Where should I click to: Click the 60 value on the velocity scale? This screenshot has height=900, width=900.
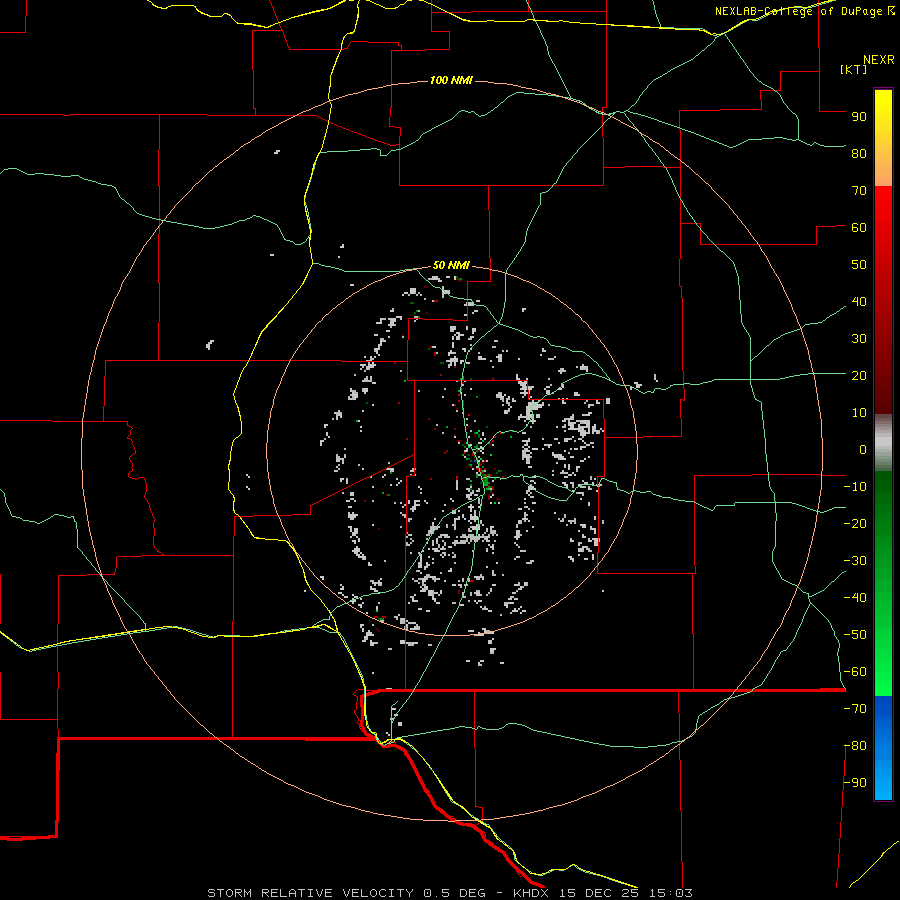[859, 227]
